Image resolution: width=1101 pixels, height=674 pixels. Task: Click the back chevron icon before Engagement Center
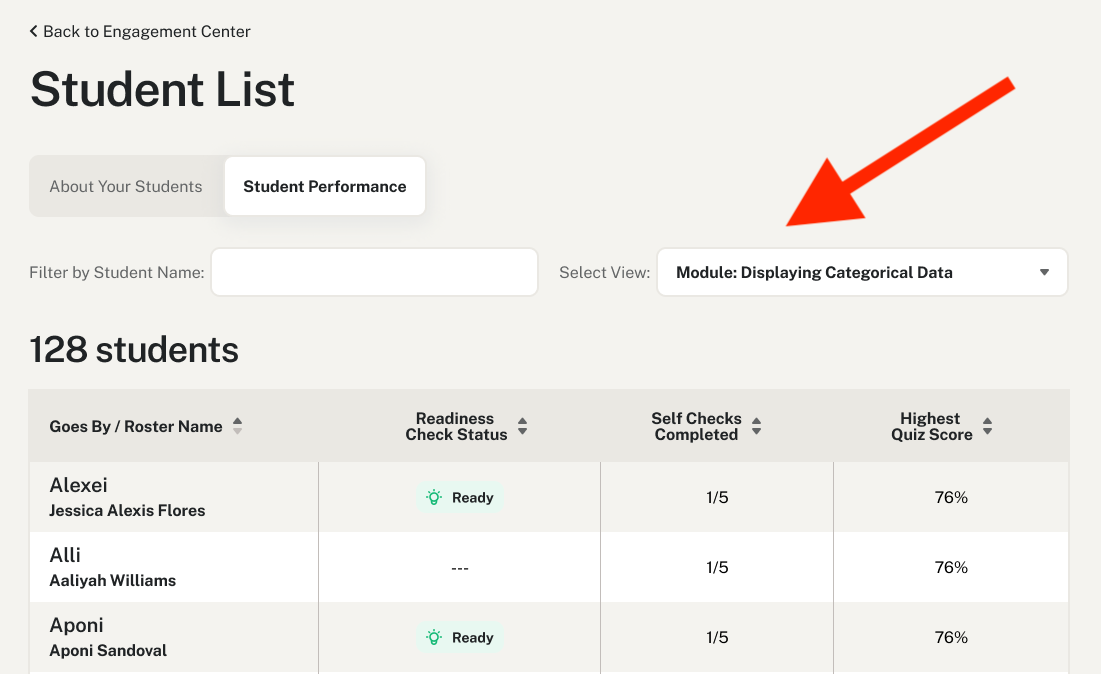(33, 31)
